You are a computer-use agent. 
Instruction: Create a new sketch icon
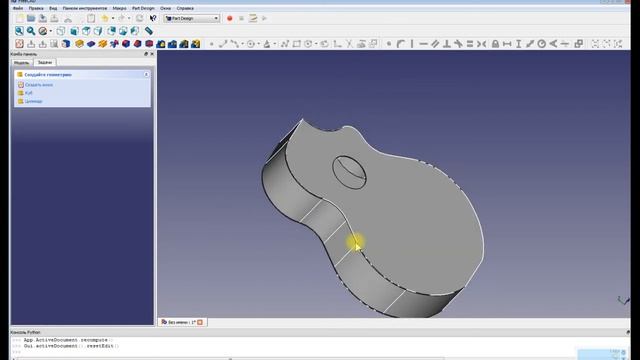tap(19, 44)
